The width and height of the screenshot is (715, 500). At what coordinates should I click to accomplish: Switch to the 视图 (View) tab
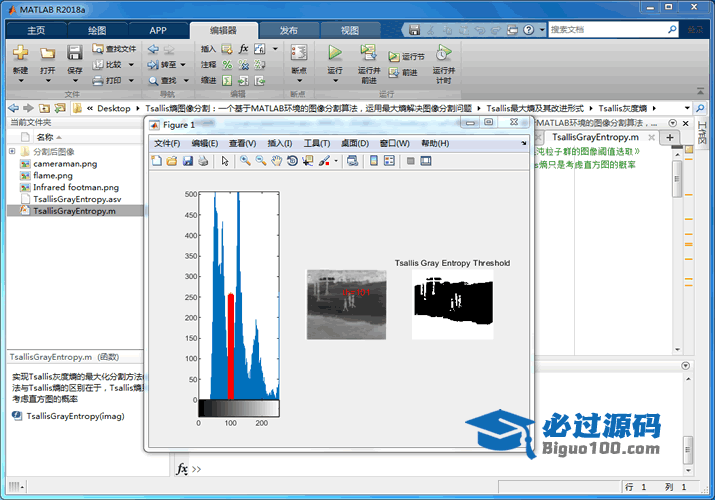350,31
